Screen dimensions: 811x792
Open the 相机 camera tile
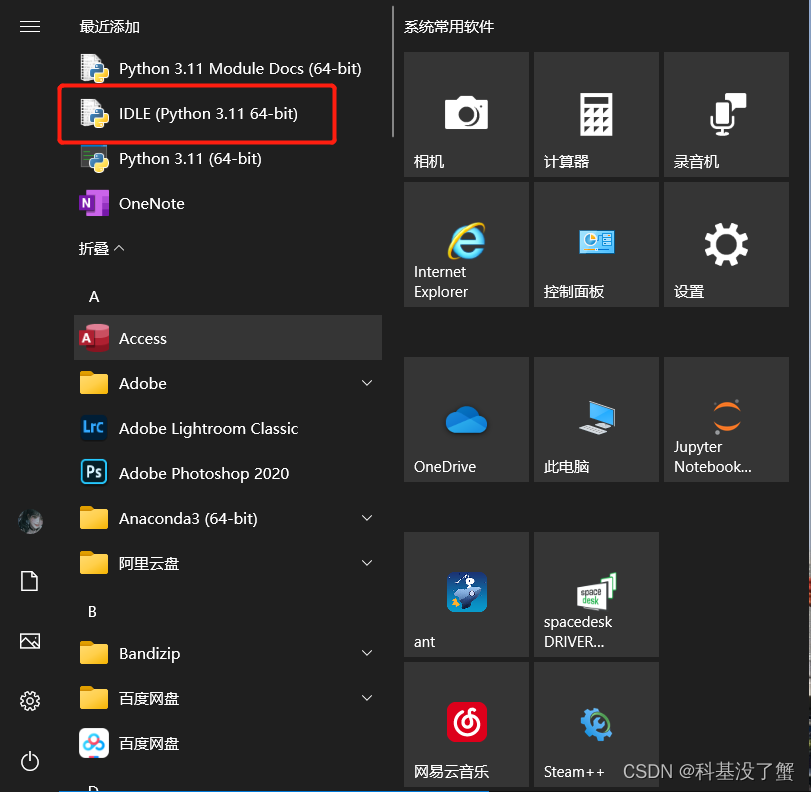coord(466,114)
